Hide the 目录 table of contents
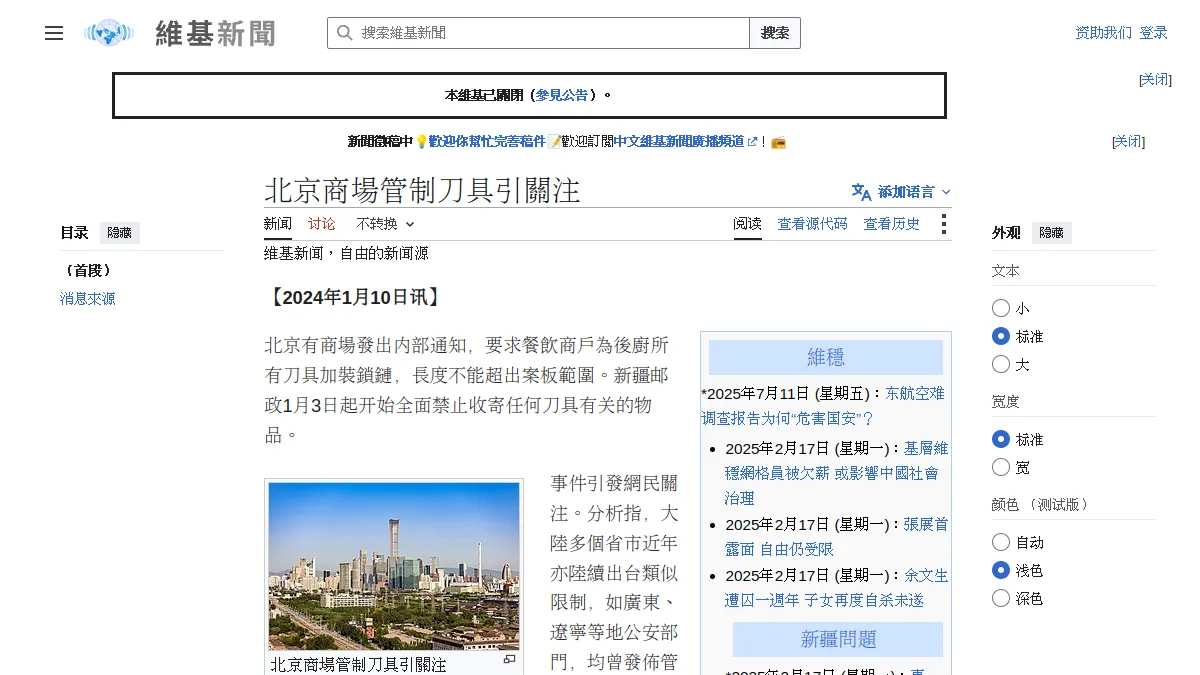Image resolution: width=1200 pixels, height=675 pixels. pos(120,232)
